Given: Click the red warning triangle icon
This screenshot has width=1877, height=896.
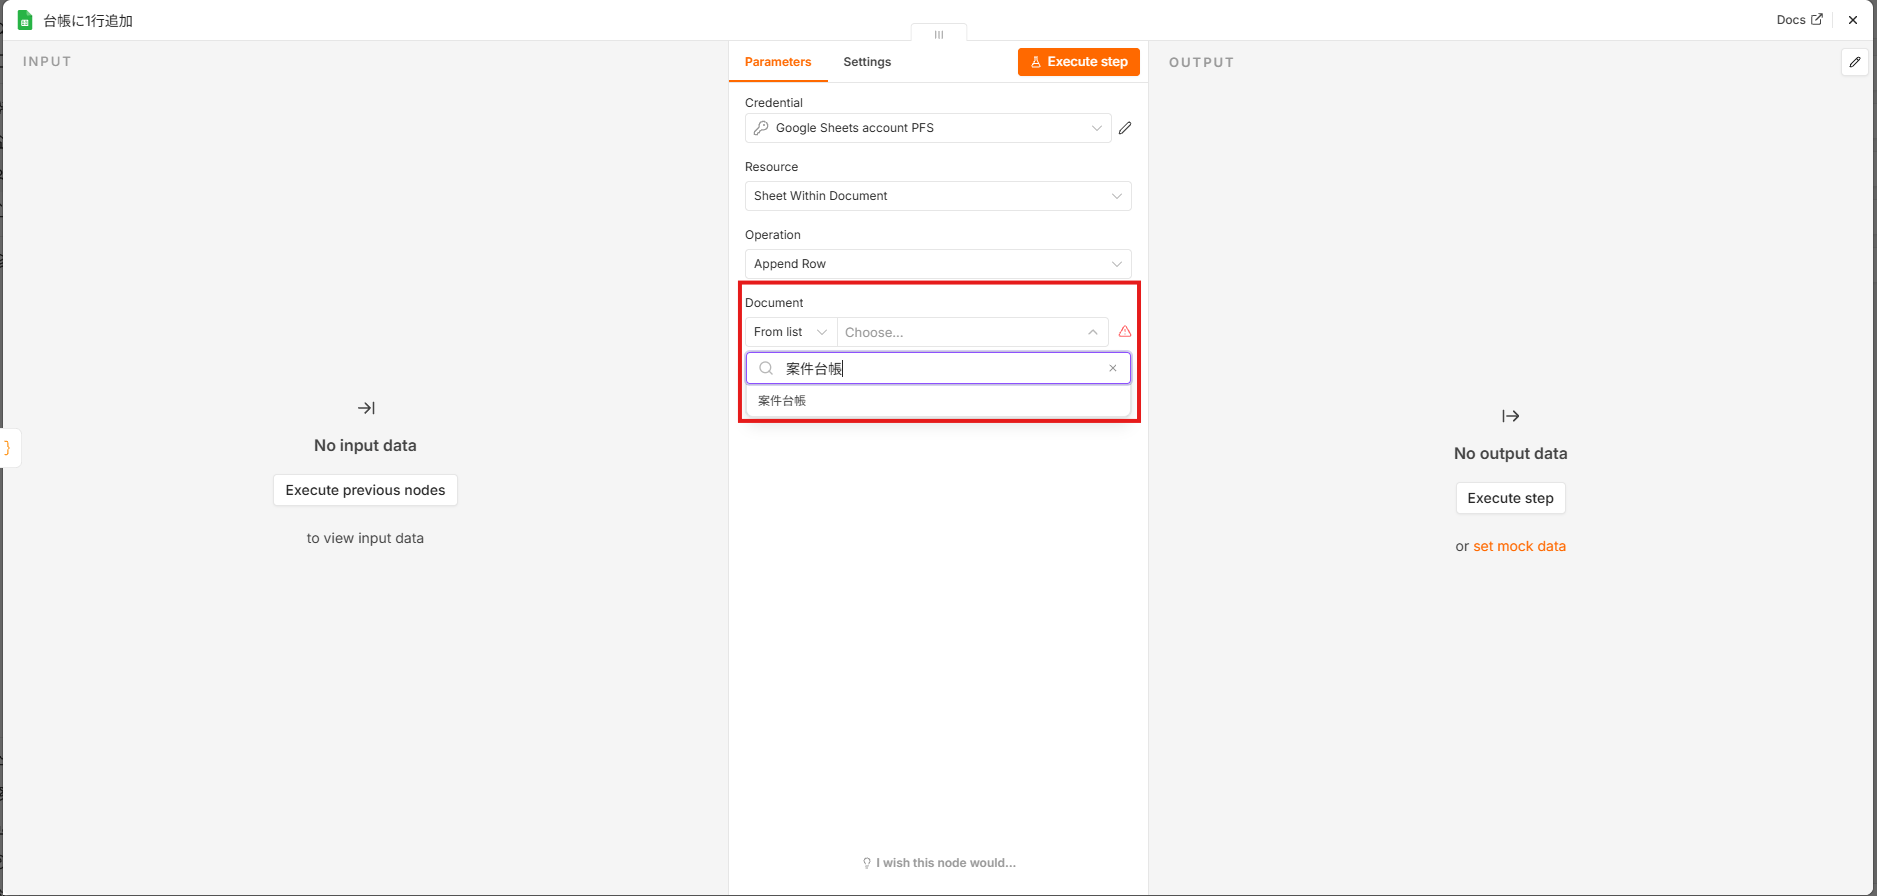Looking at the screenshot, I should 1125,331.
